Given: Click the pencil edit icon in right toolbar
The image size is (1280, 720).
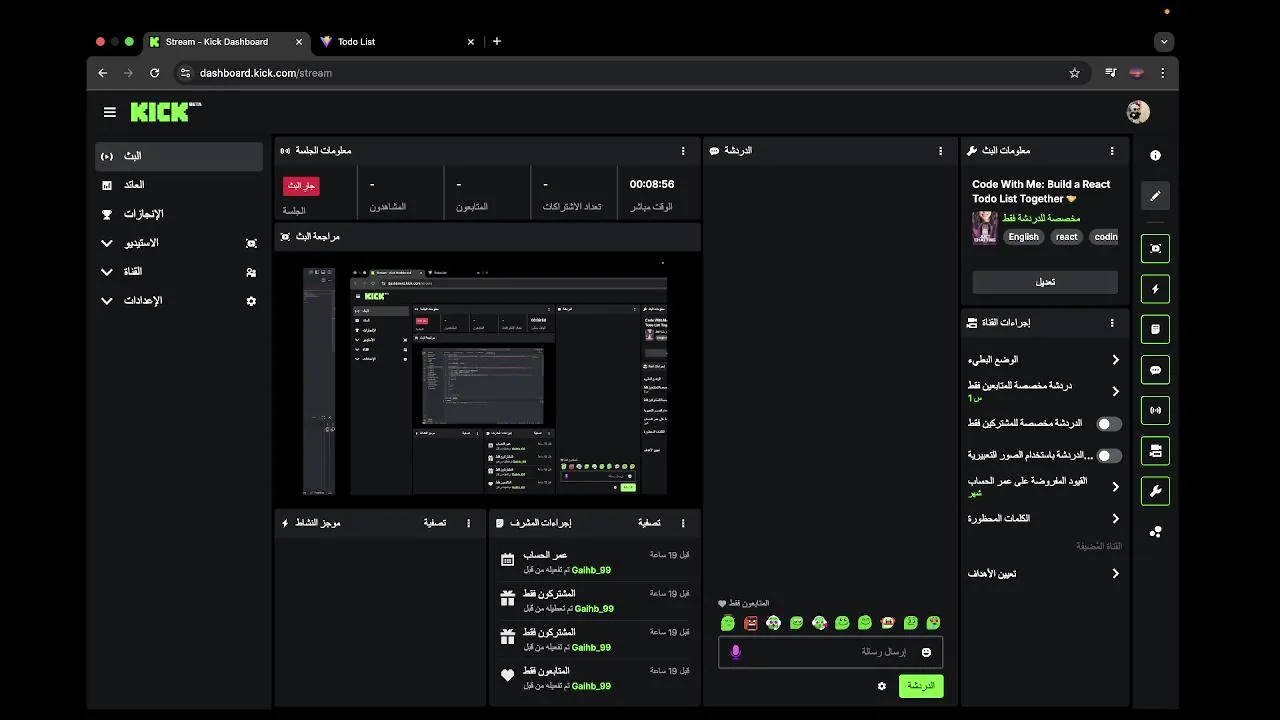Looking at the screenshot, I should click(x=1155, y=196).
